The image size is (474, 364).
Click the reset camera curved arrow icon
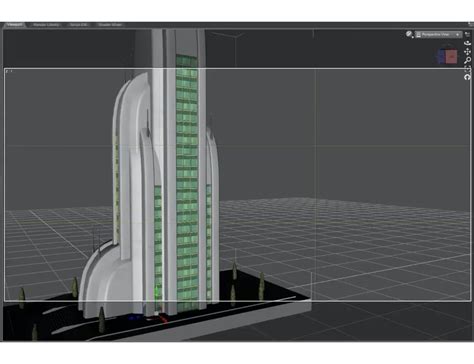click(468, 77)
